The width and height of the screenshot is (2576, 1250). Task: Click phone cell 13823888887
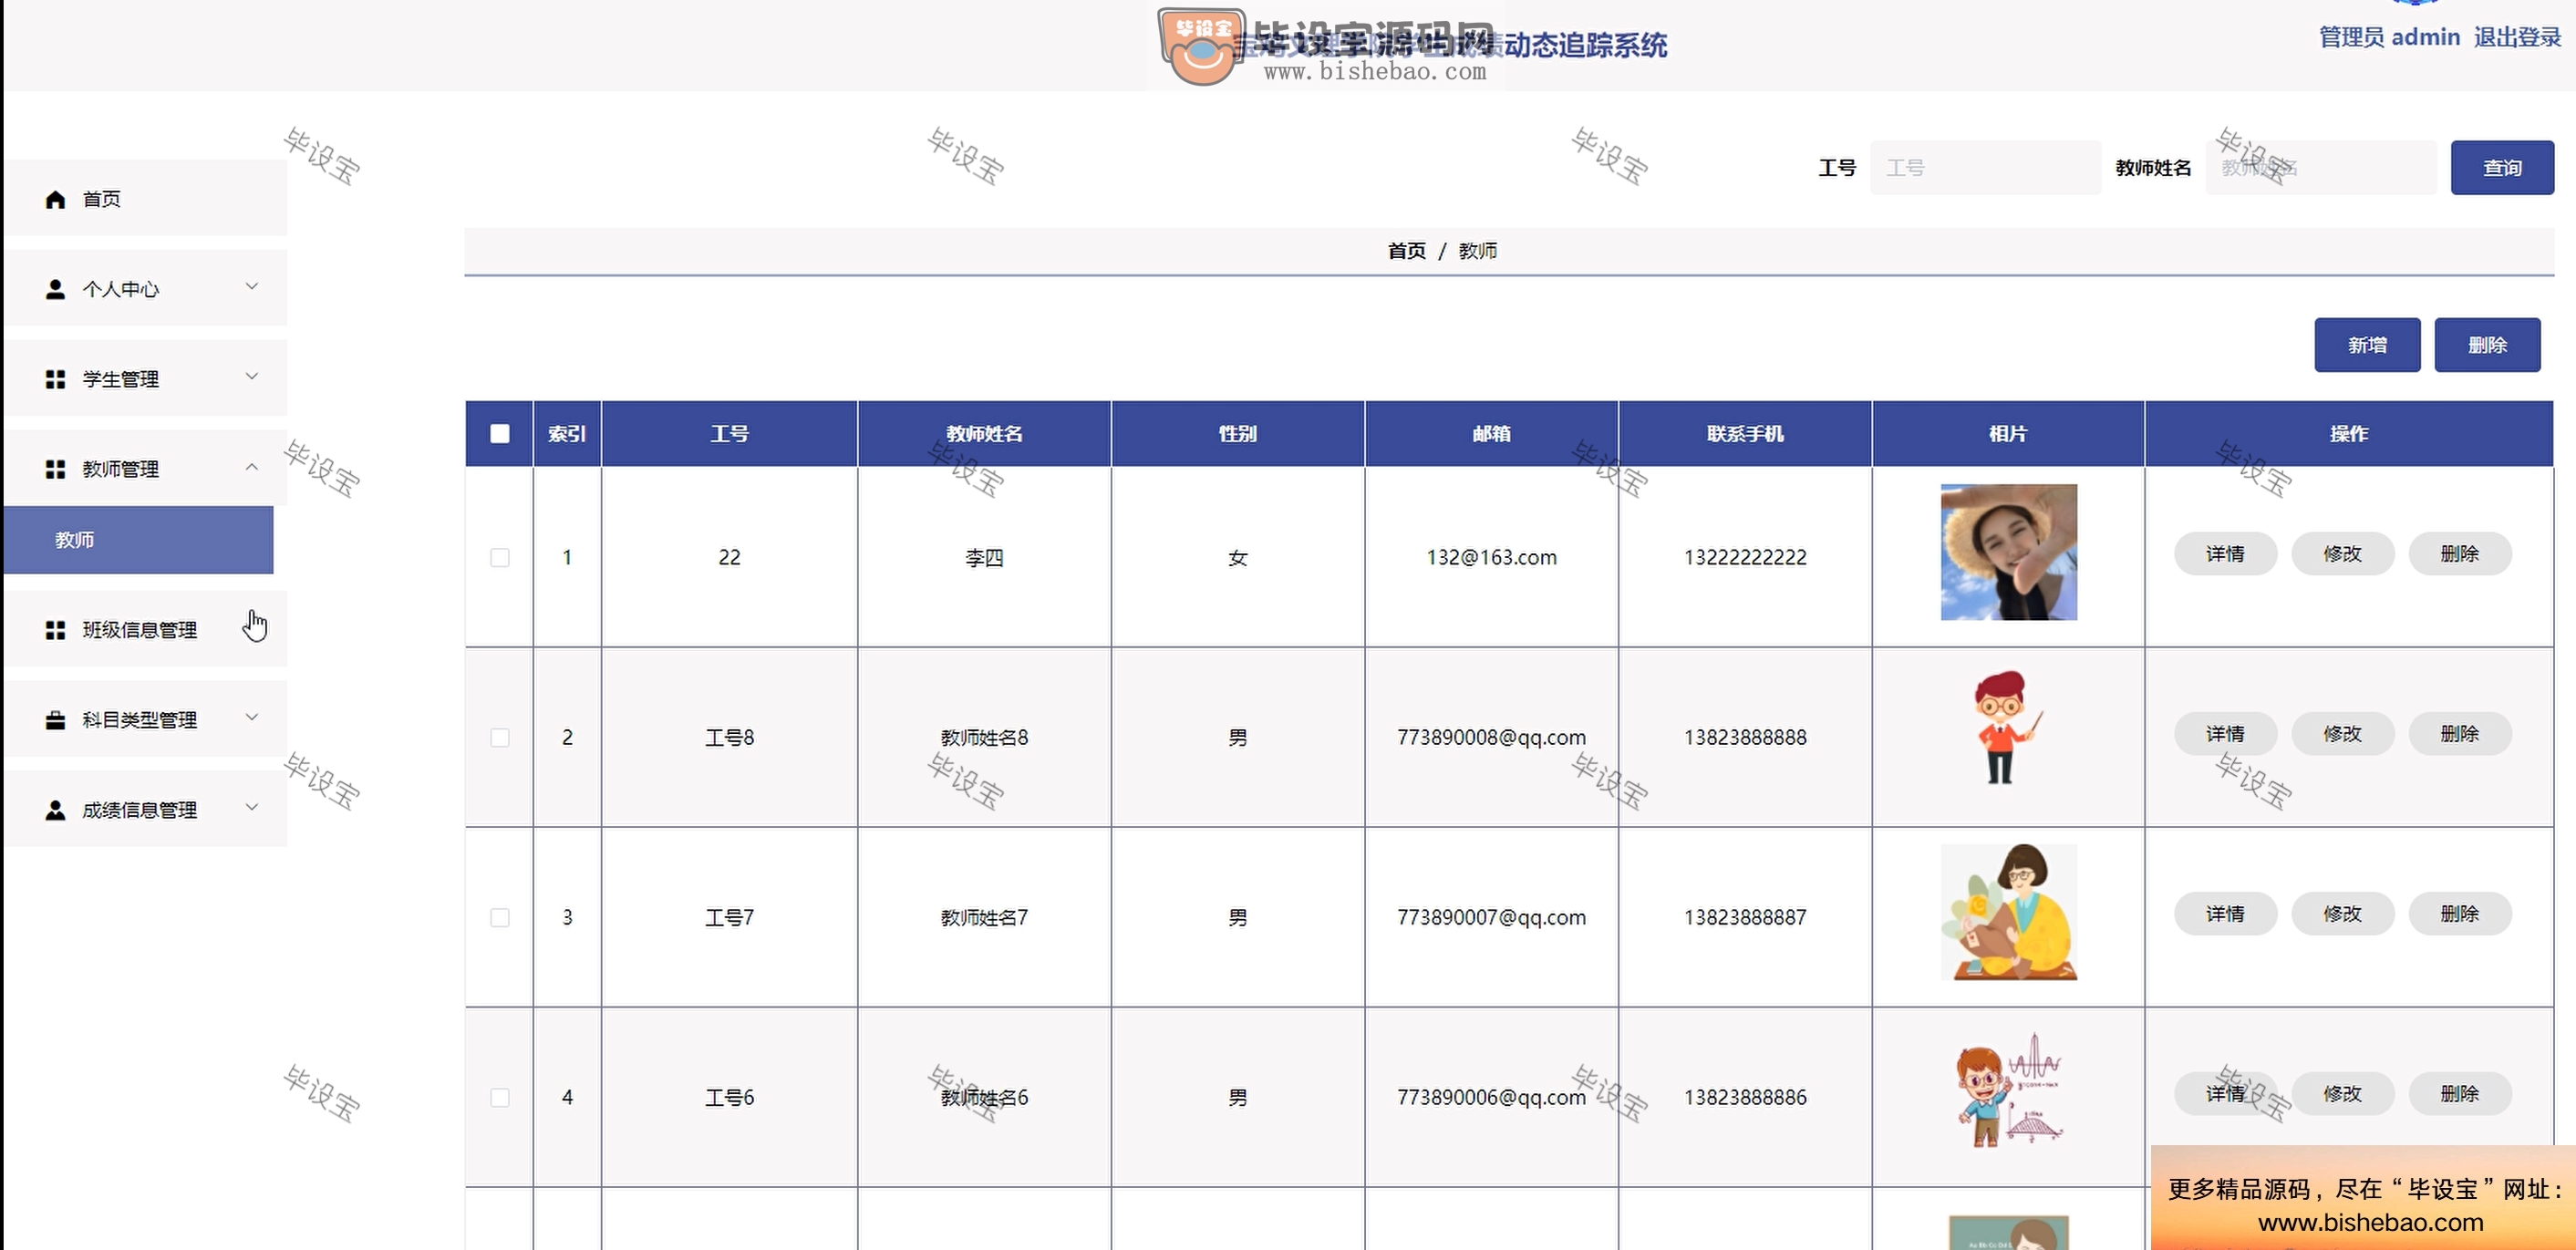(1745, 917)
